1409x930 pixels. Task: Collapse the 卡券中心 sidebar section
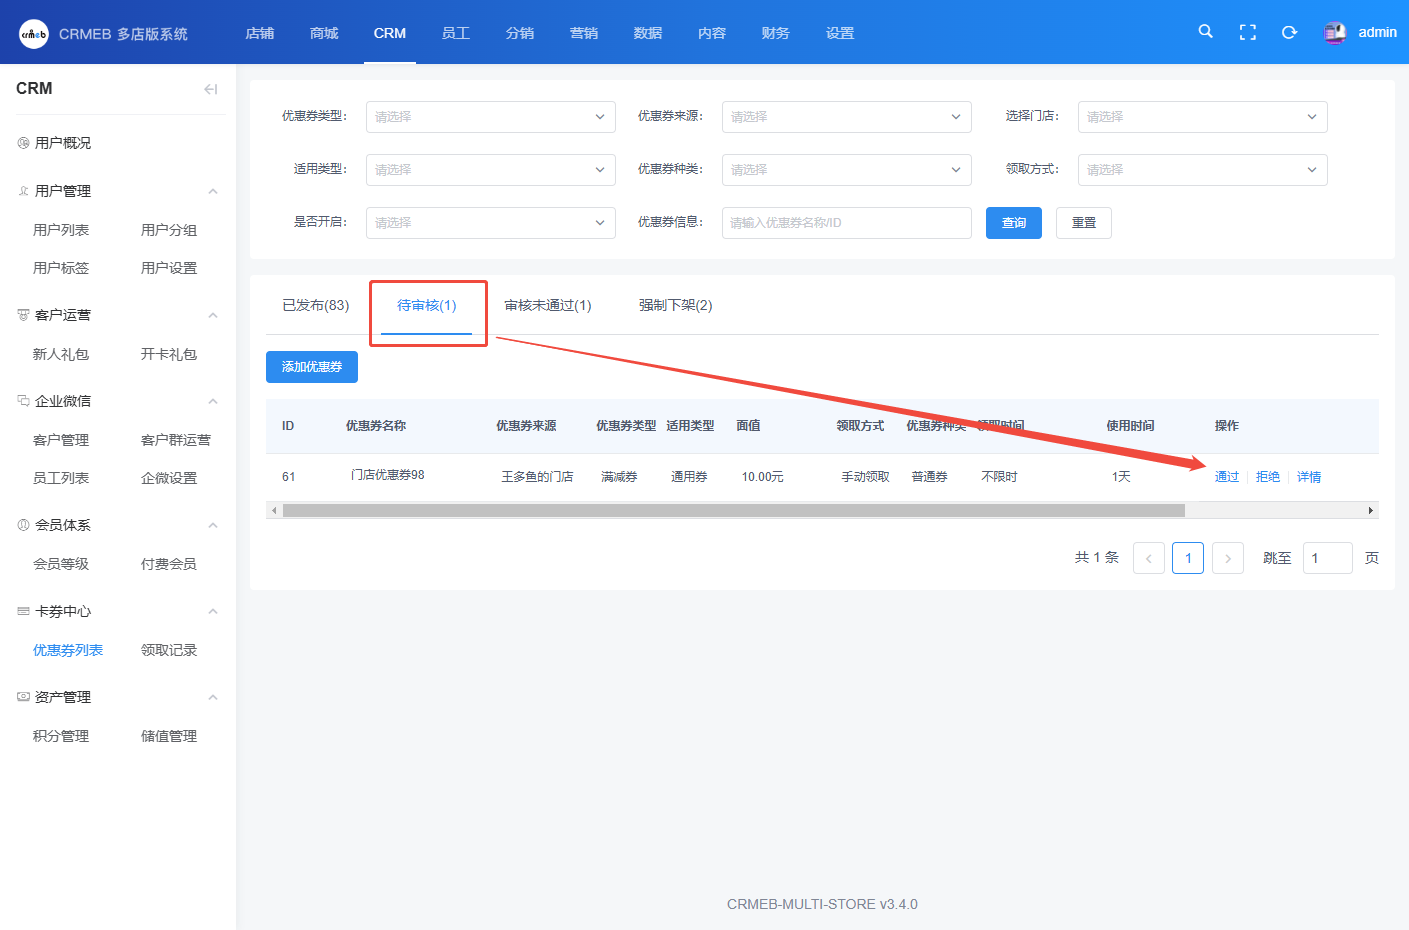212,611
